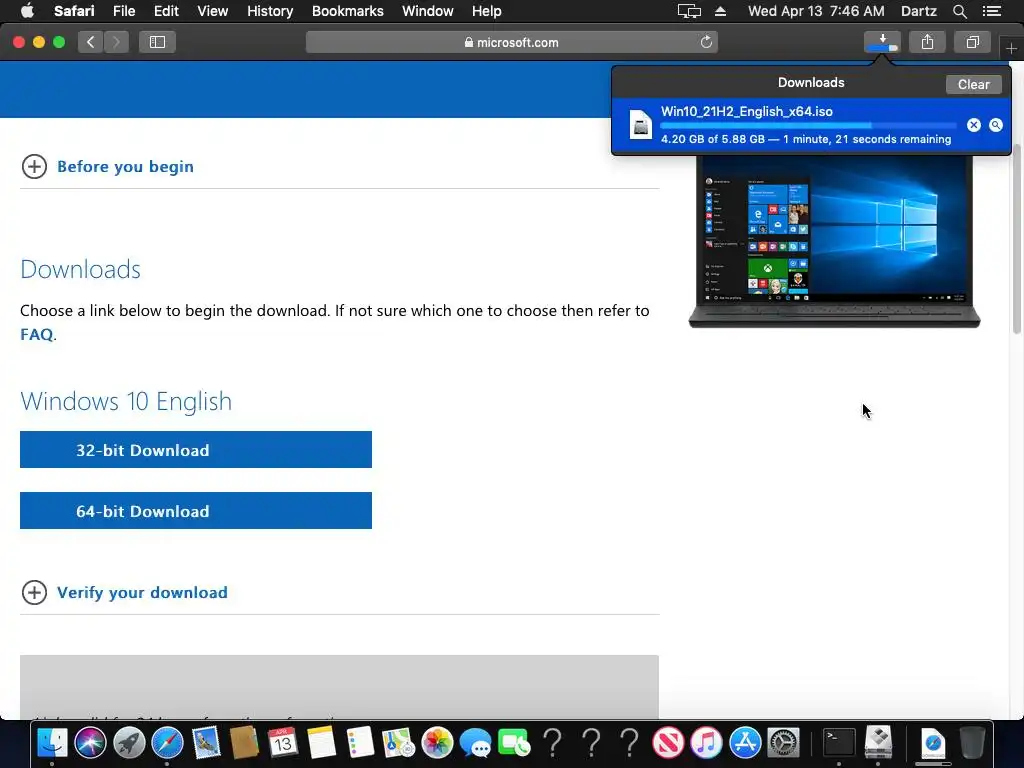Screen dimensions: 1024x768
Task: Open Spotlight search in menu bar
Action: tap(959, 11)
